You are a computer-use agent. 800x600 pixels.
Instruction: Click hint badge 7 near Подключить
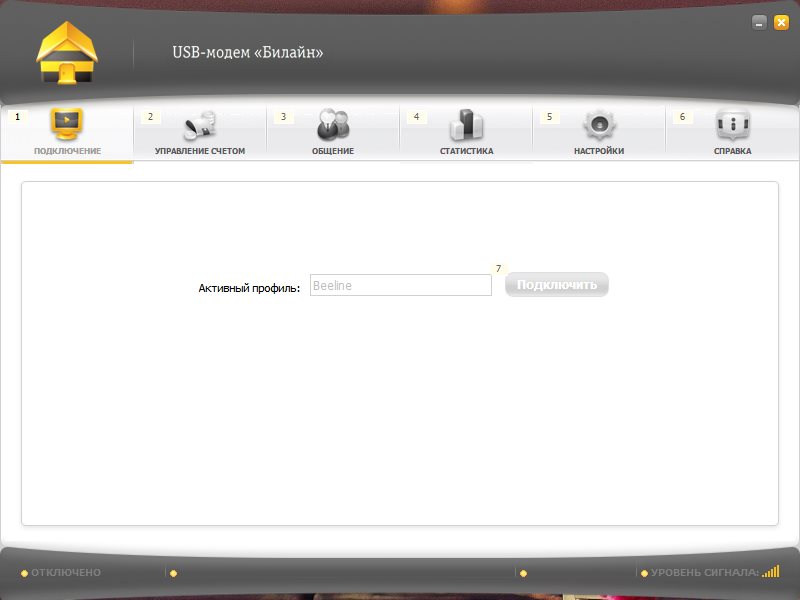pyautogui.click(x=498, y=269)
